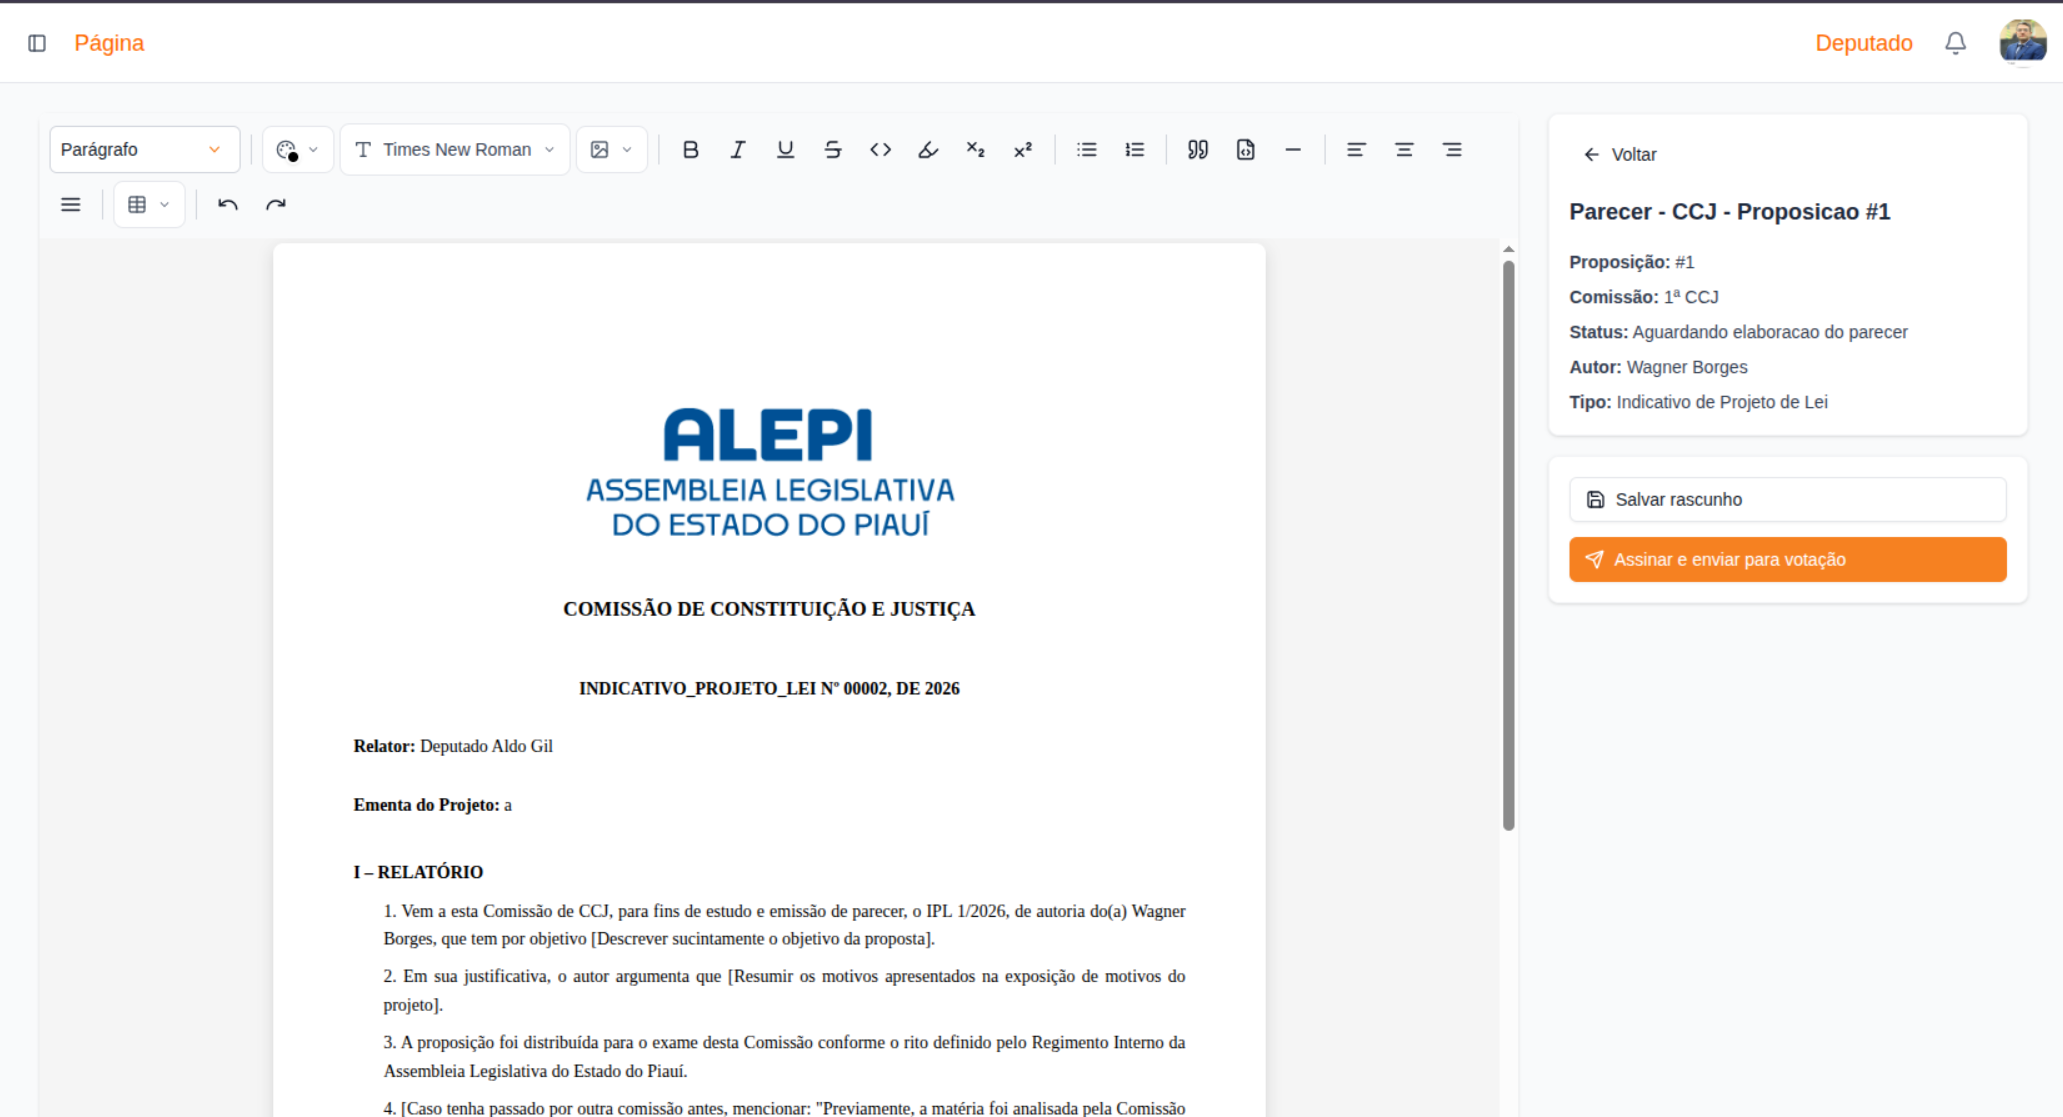Screen dimensions: 2063x1117
Task: Click the Autor: Wagner Borges text
Action: (1658, 367)
